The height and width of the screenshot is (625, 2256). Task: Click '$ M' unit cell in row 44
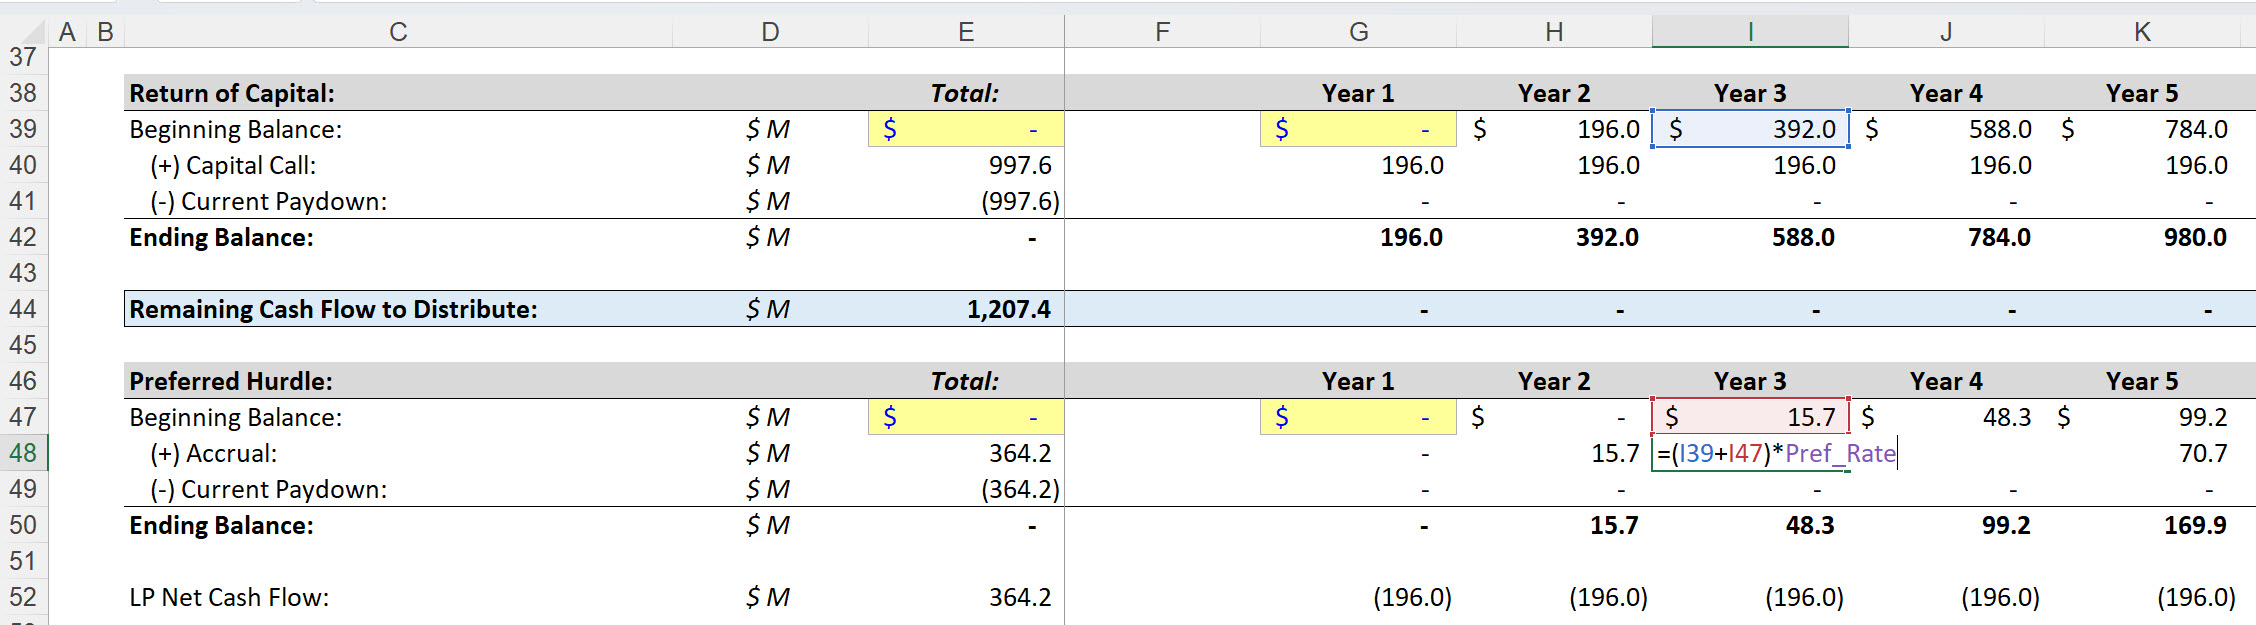point(768,309)
